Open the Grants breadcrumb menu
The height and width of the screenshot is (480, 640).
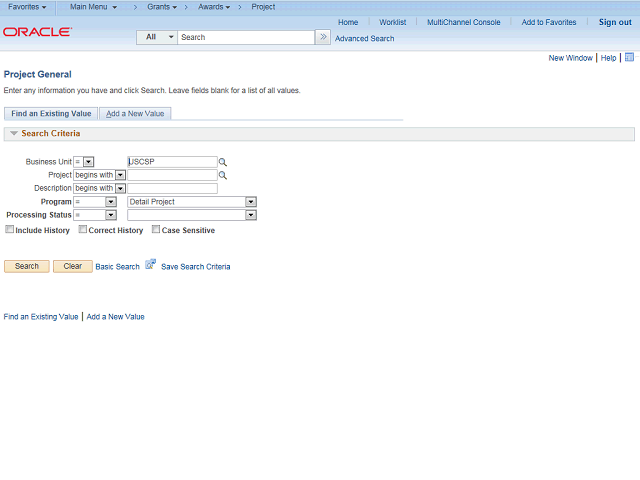pos(162,7)
